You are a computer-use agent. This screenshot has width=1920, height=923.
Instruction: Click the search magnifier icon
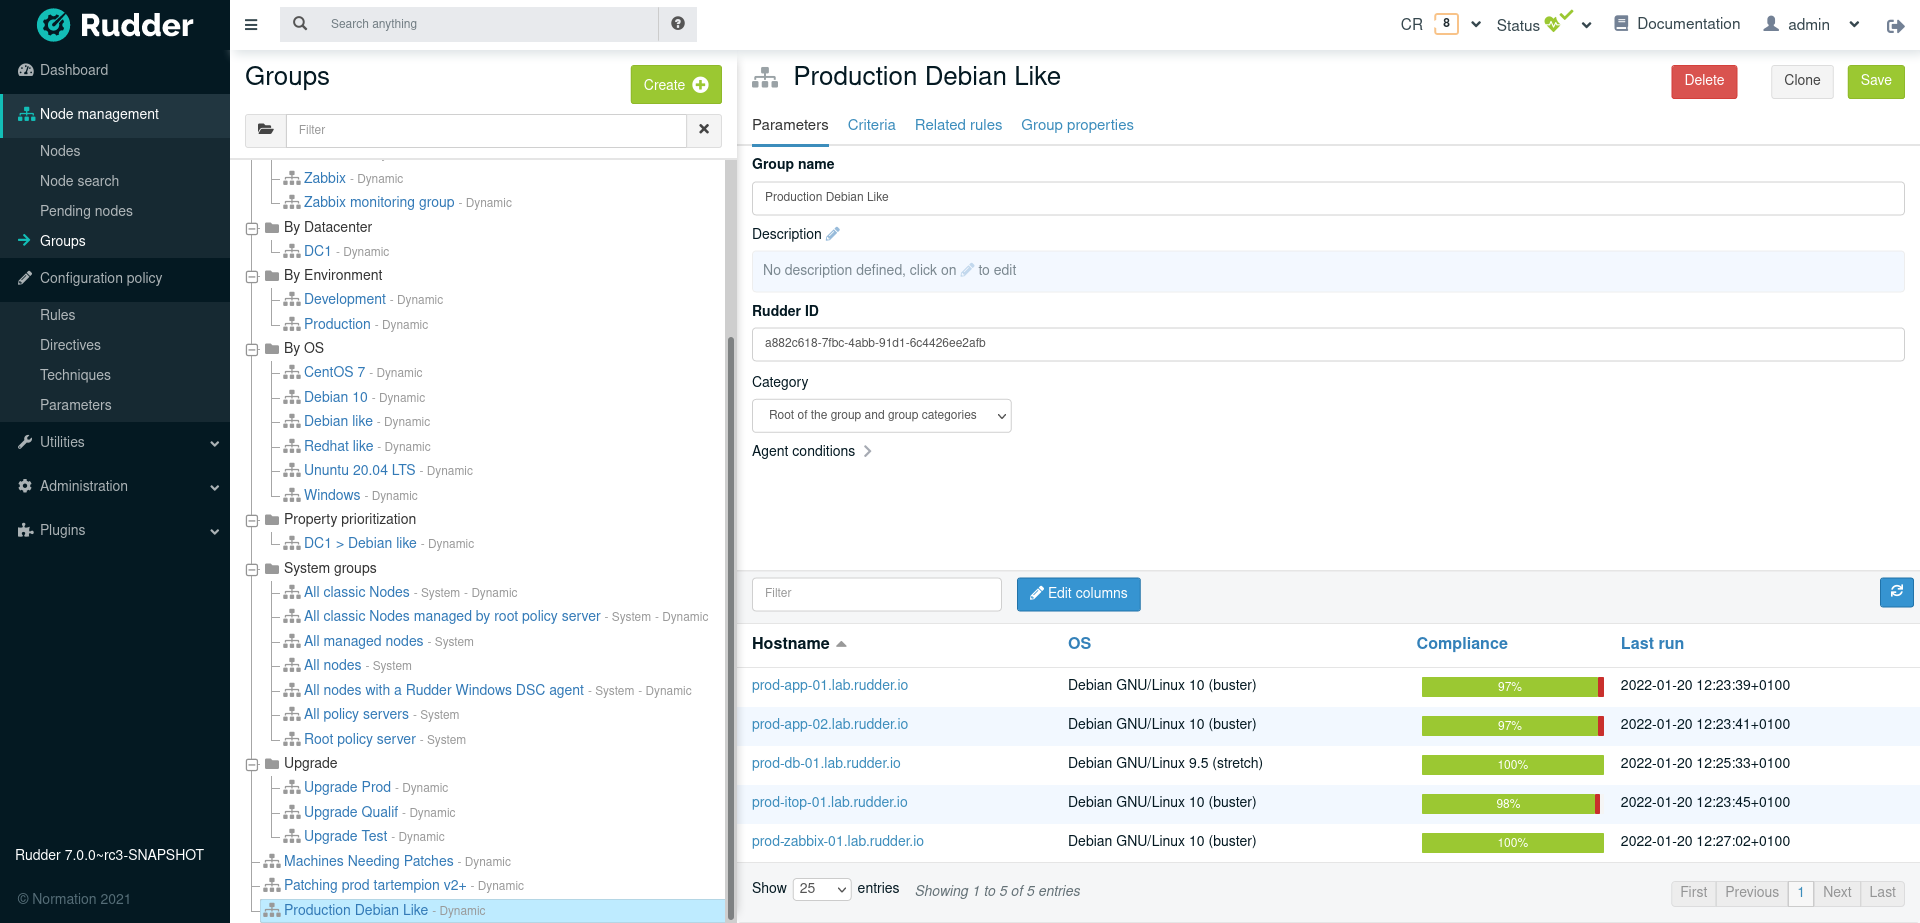pyautogui.click(x=300, y=24)
